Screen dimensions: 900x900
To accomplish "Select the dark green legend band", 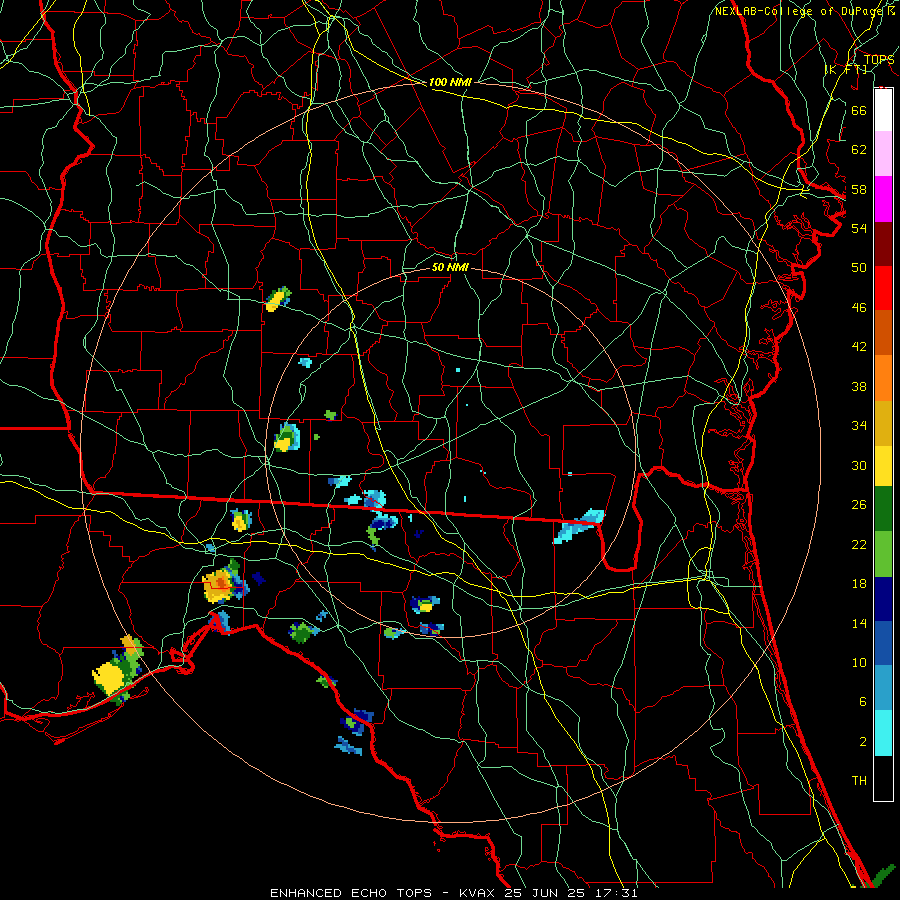I will pos(883,509).
